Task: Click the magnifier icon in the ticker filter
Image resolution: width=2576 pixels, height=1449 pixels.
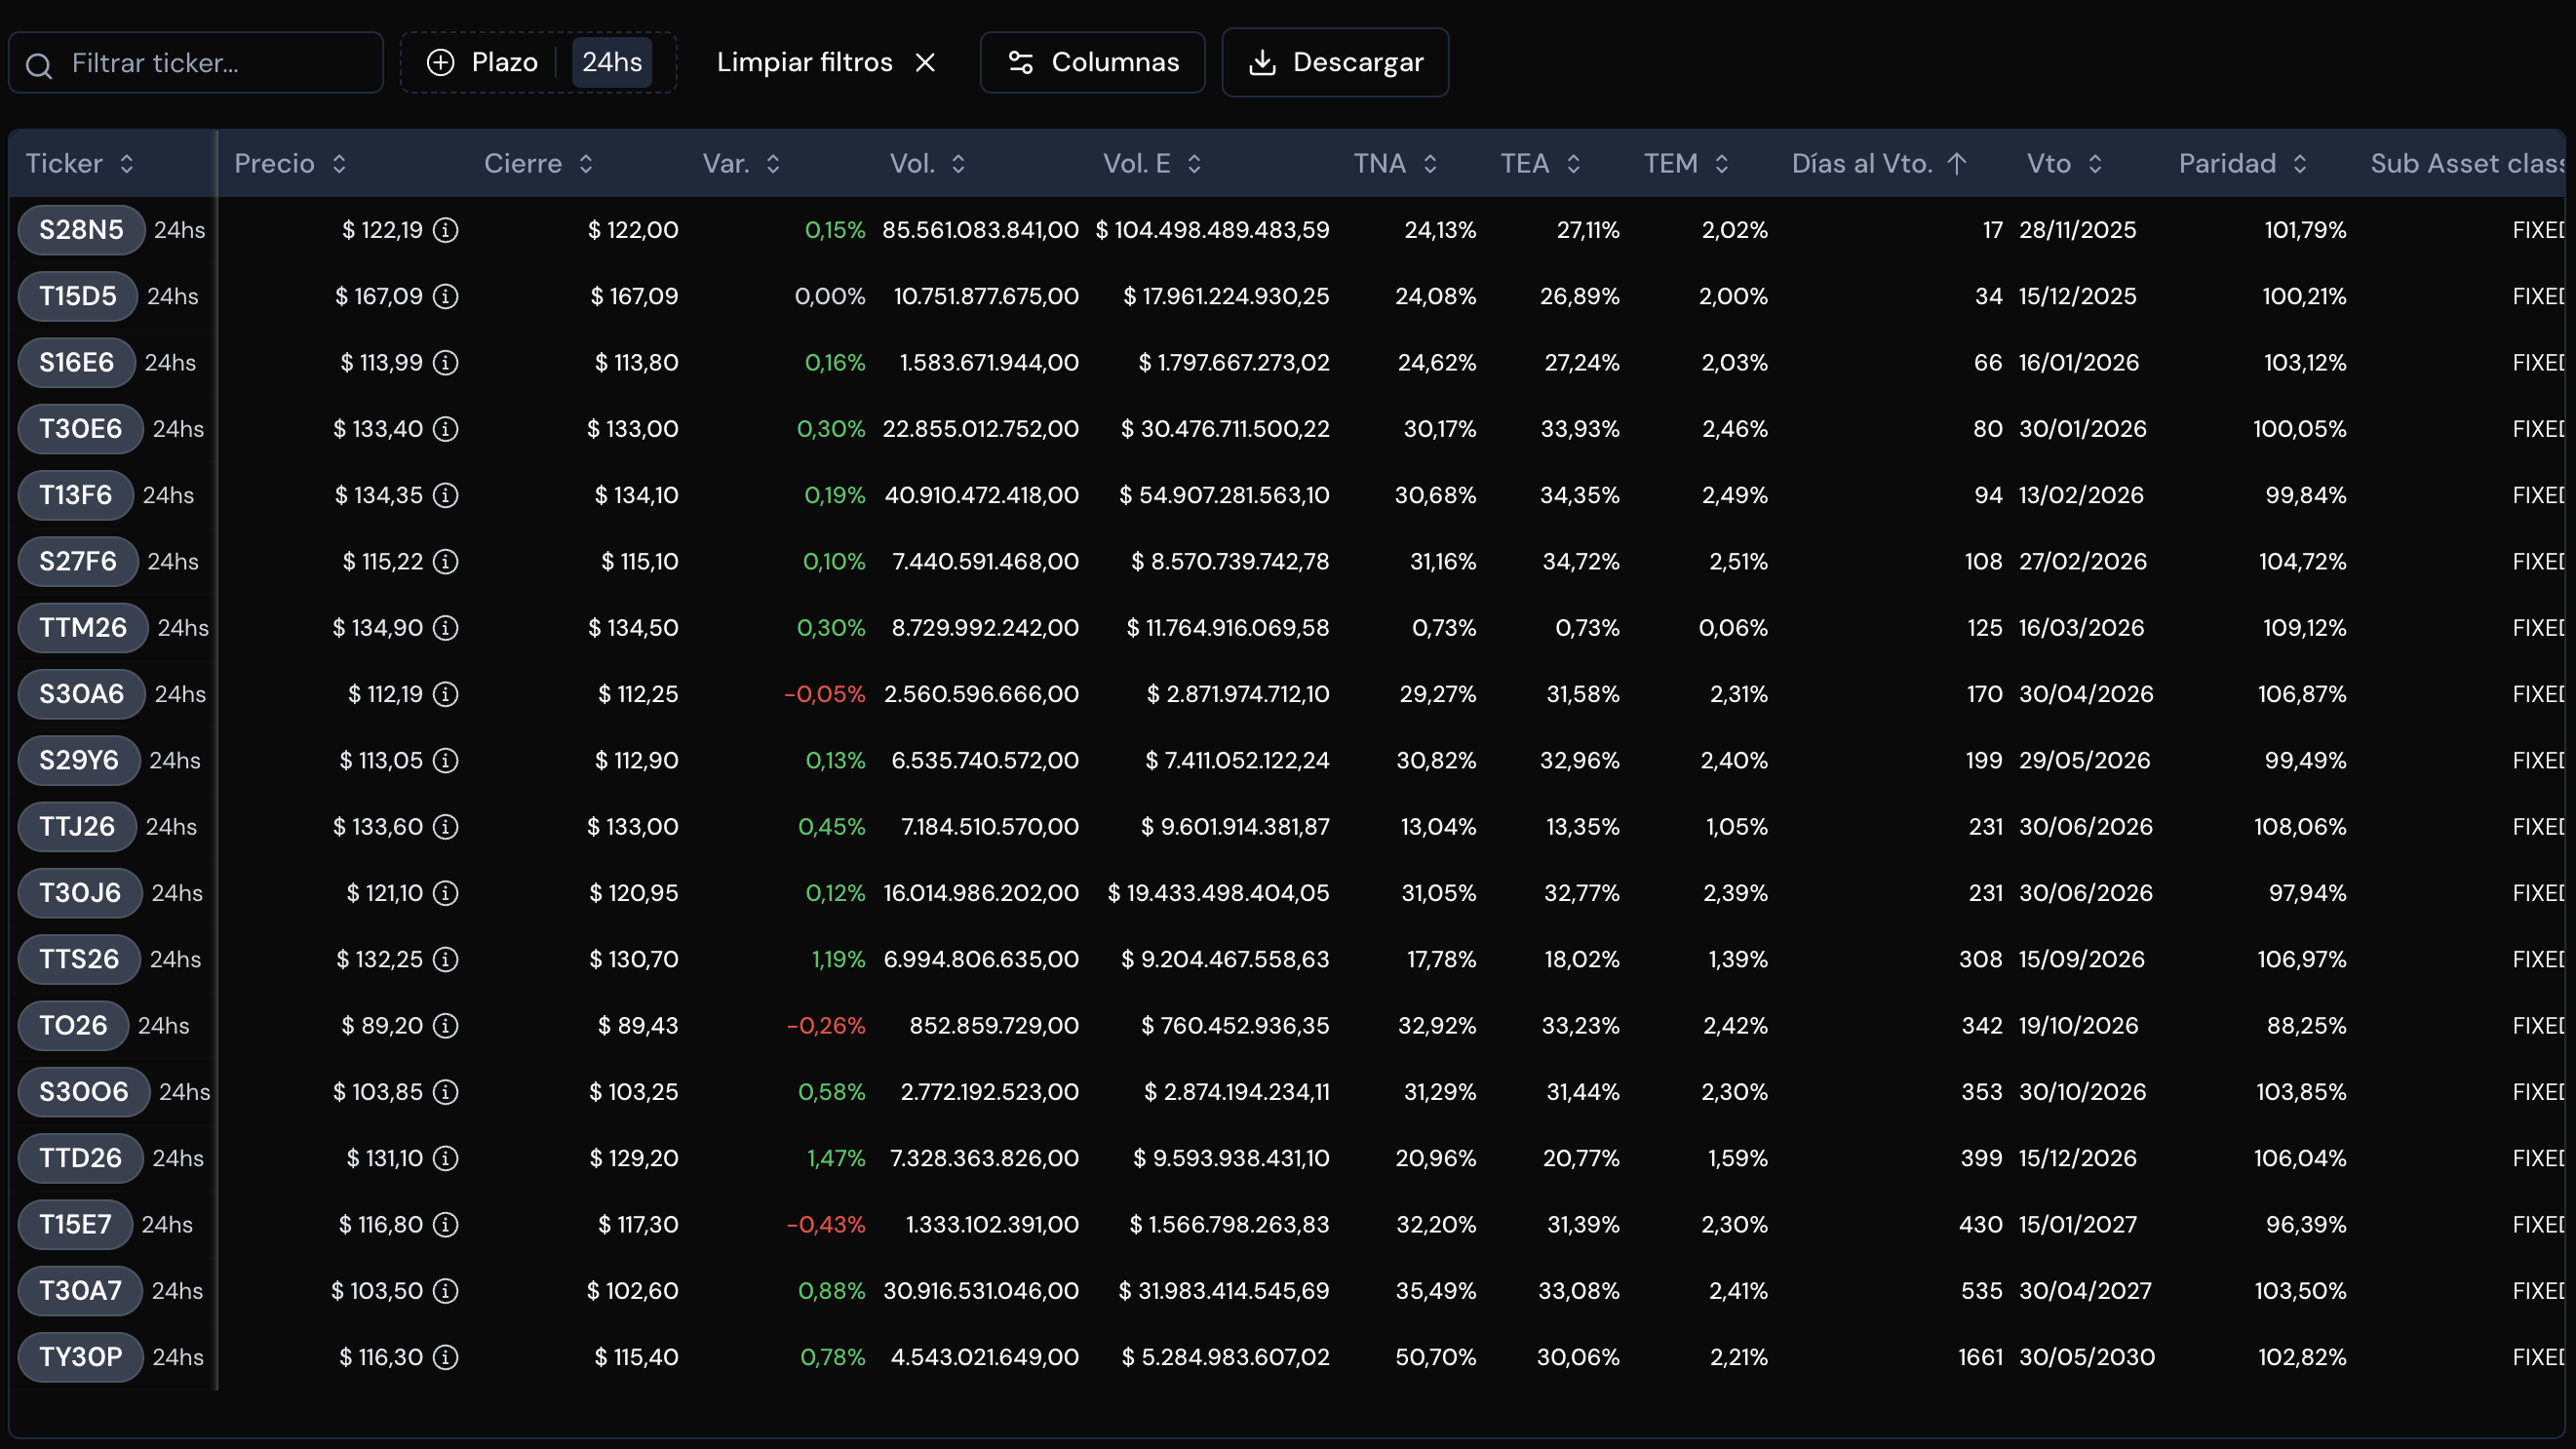Action: pos(39,66)
